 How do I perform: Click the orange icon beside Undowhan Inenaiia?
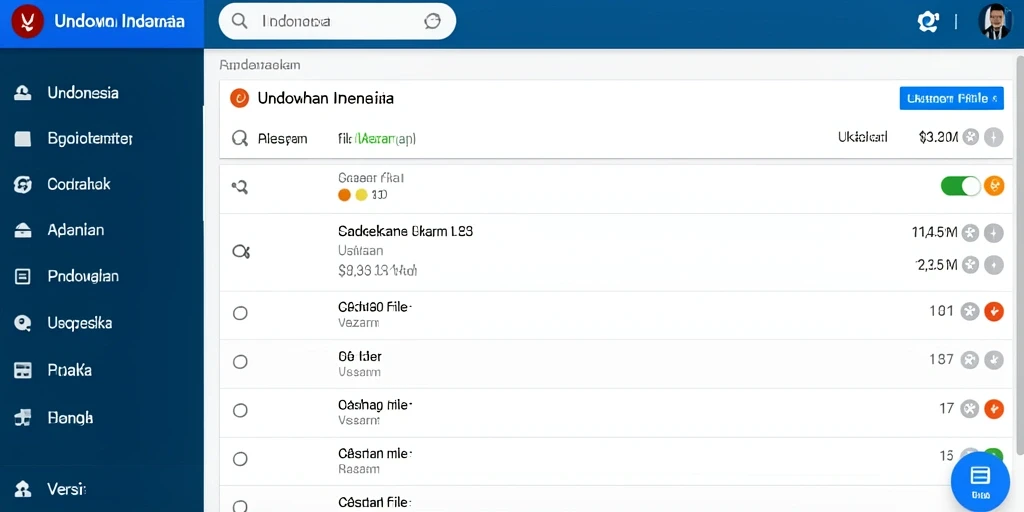[240, 98]
